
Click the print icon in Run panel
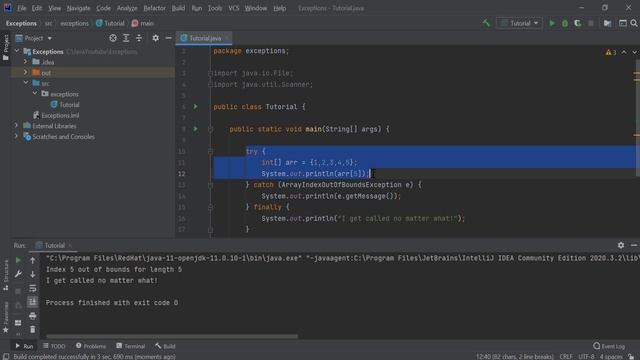[33, 316]
